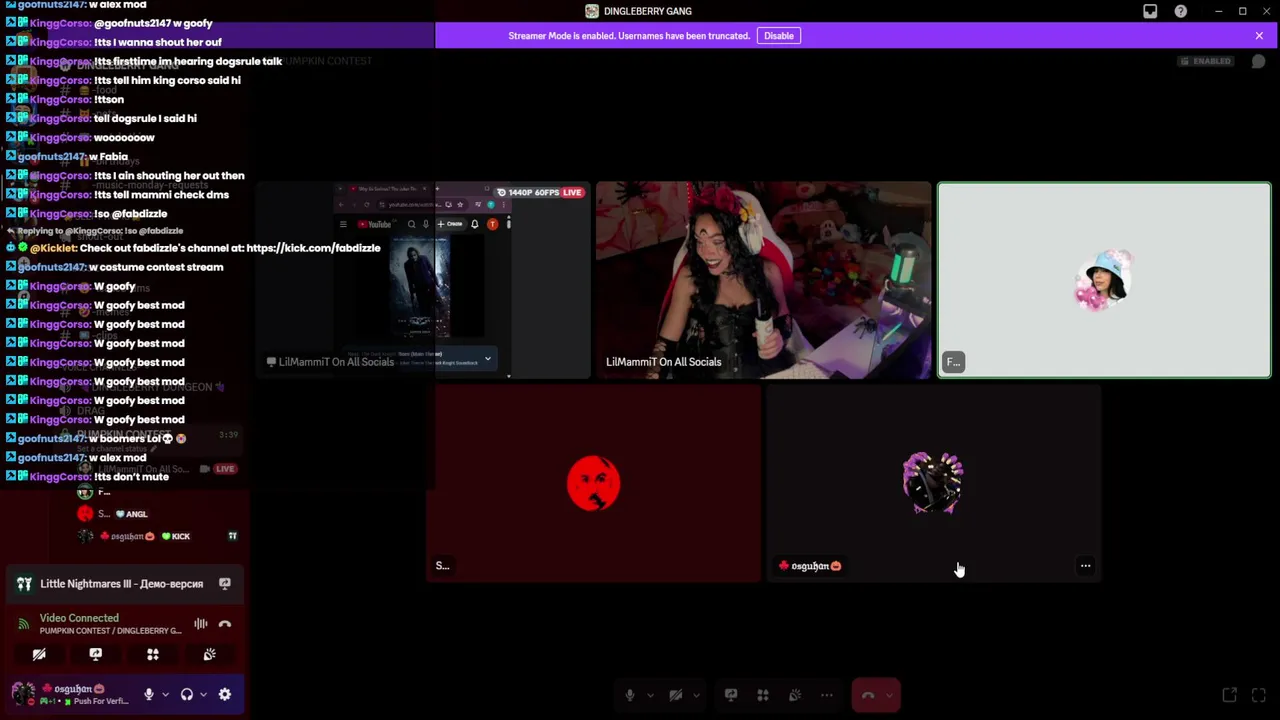The image size is (1280, 720).
Task: Open input device arrow next to user mic
Action: 165,694
